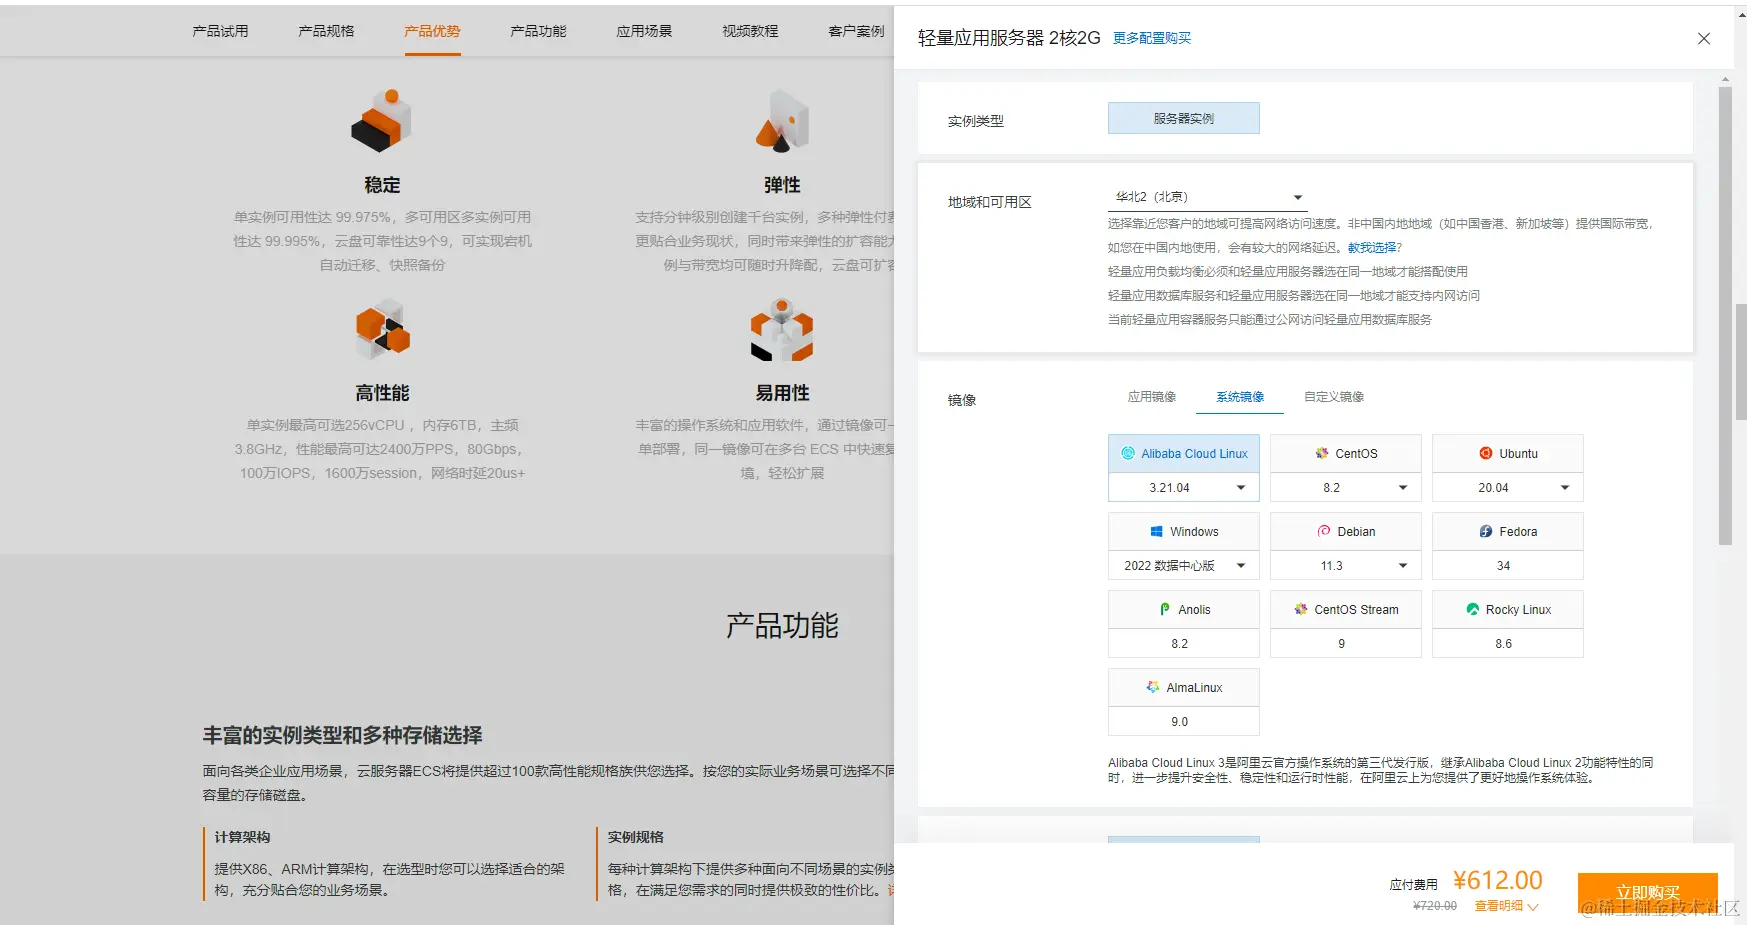
Task: Select the Rocky Linux image option
Action: 1508,609
